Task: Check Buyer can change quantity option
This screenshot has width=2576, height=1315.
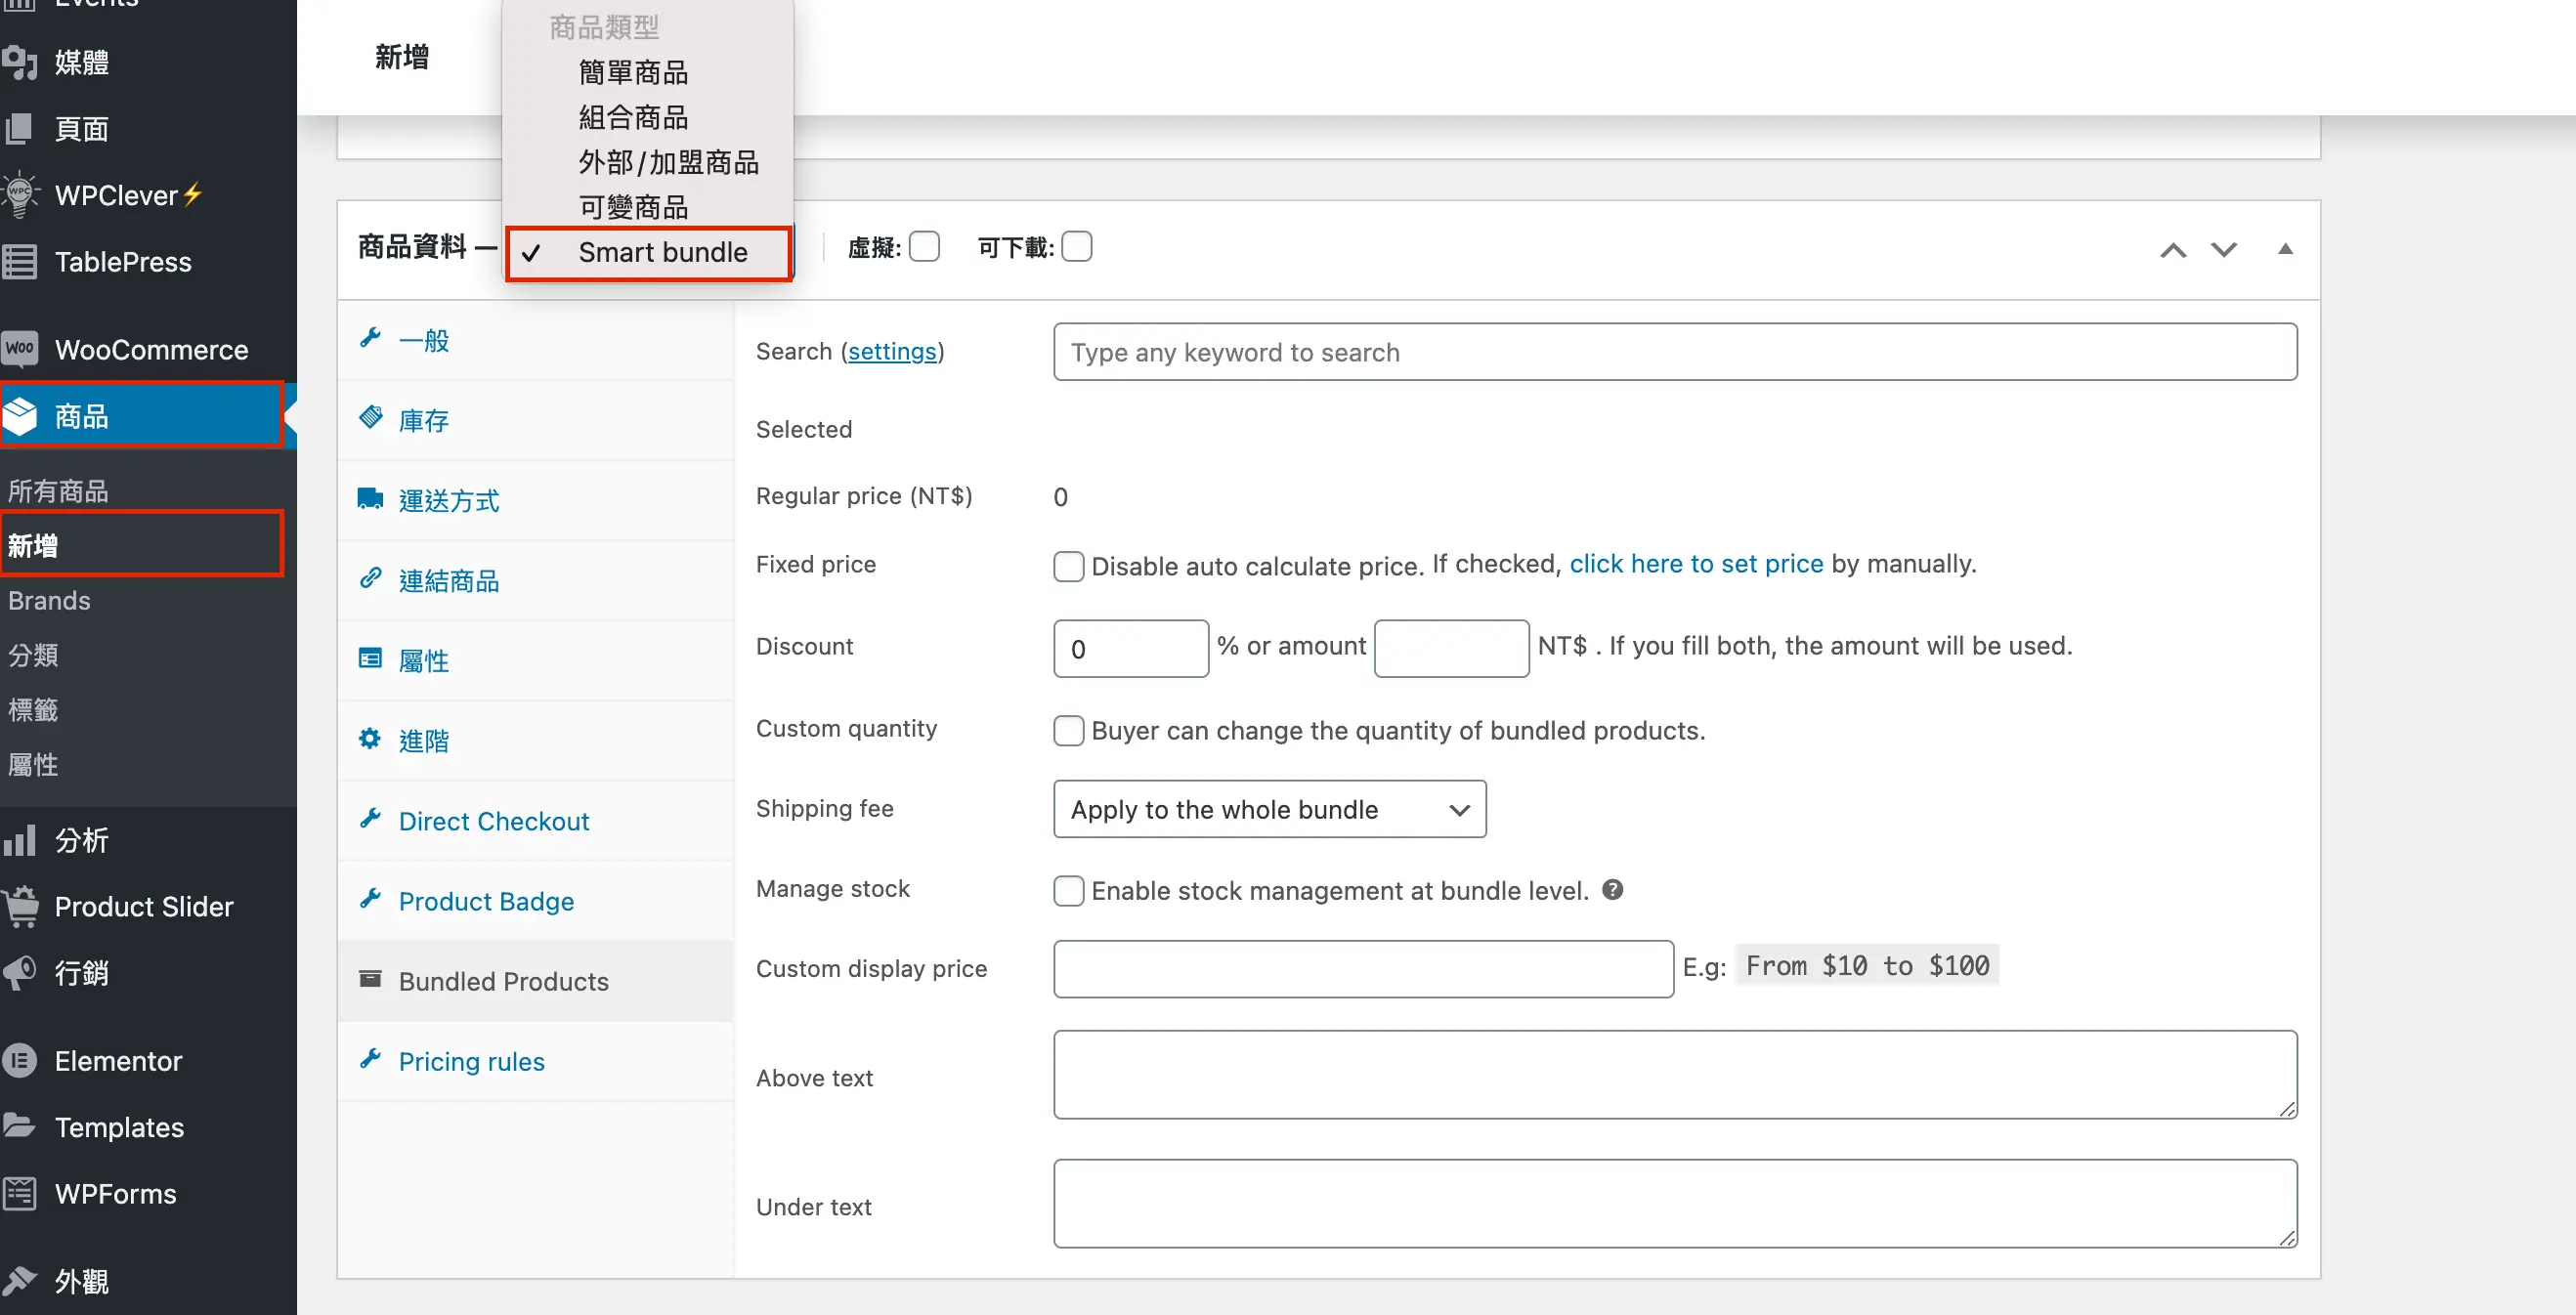Action: pyautogui.click(x=1069, y=730)
